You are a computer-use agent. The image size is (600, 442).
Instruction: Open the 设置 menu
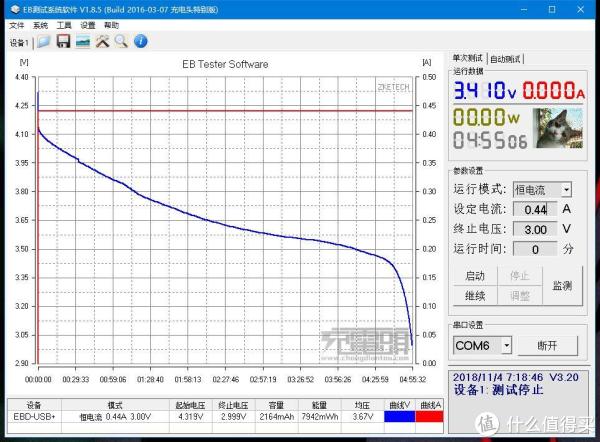click(x=88, y=25)
